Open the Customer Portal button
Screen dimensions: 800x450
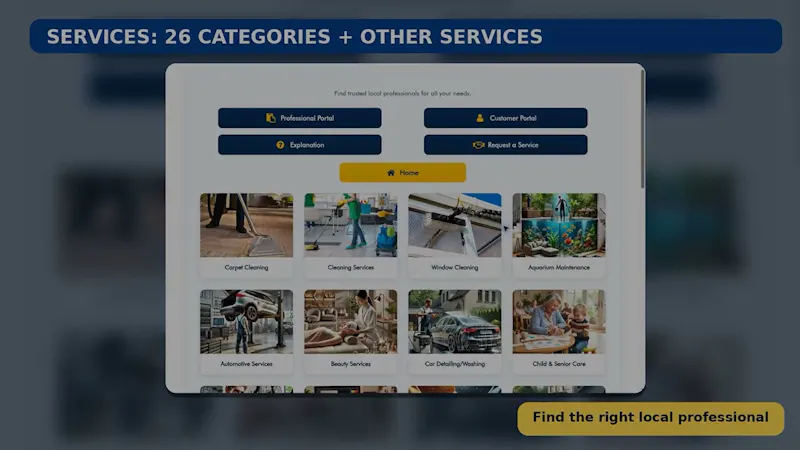pos(506,118)
